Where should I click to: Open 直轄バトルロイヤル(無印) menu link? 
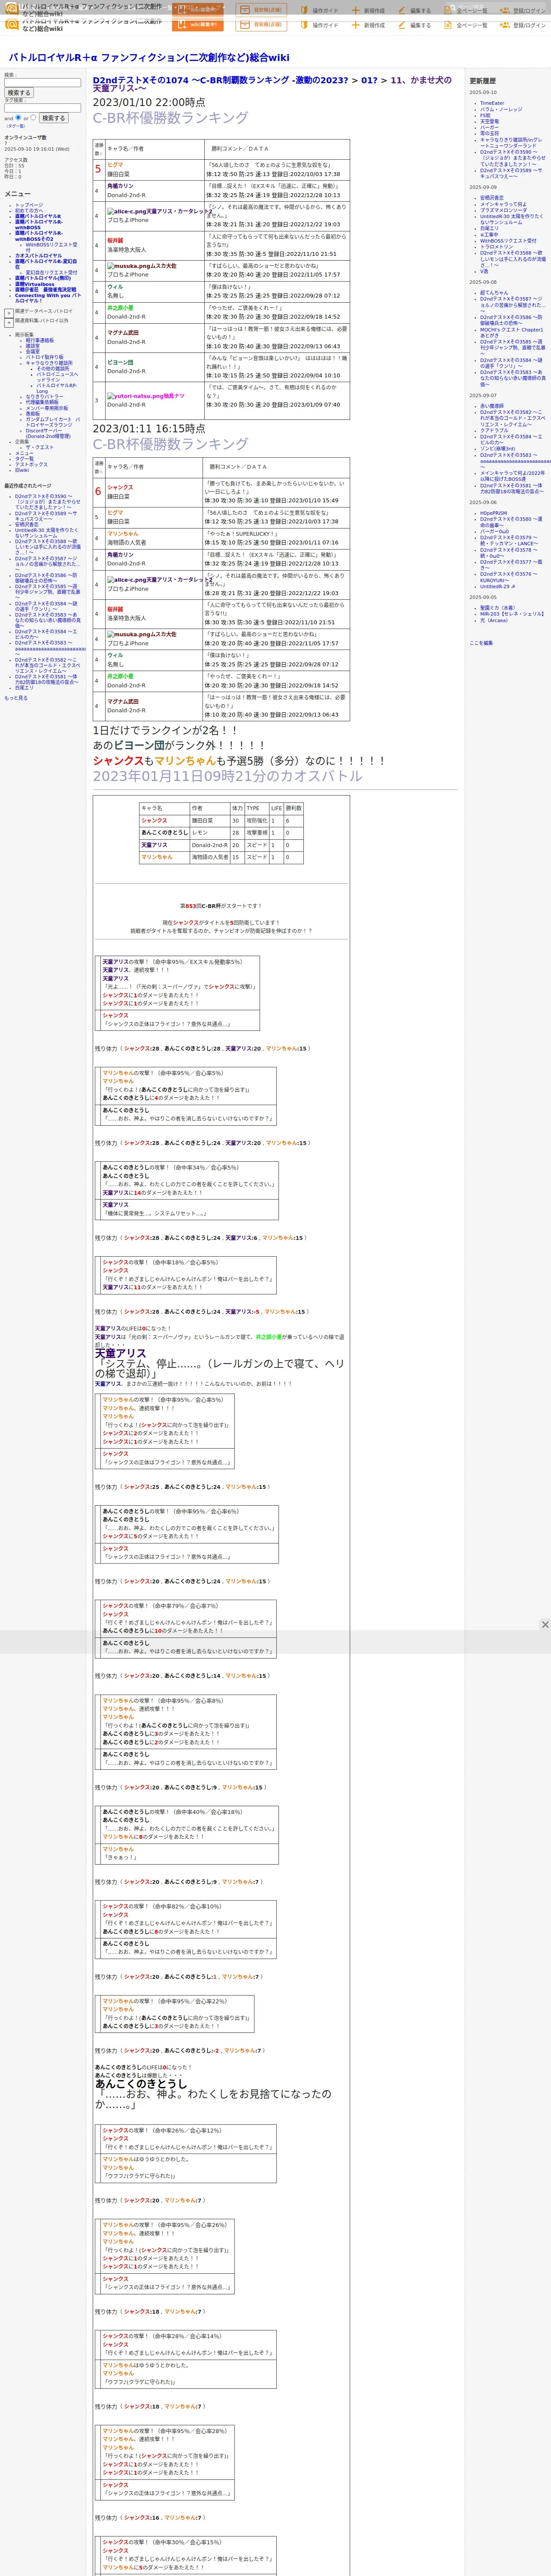pyautogui.click(x=43, y=279)
